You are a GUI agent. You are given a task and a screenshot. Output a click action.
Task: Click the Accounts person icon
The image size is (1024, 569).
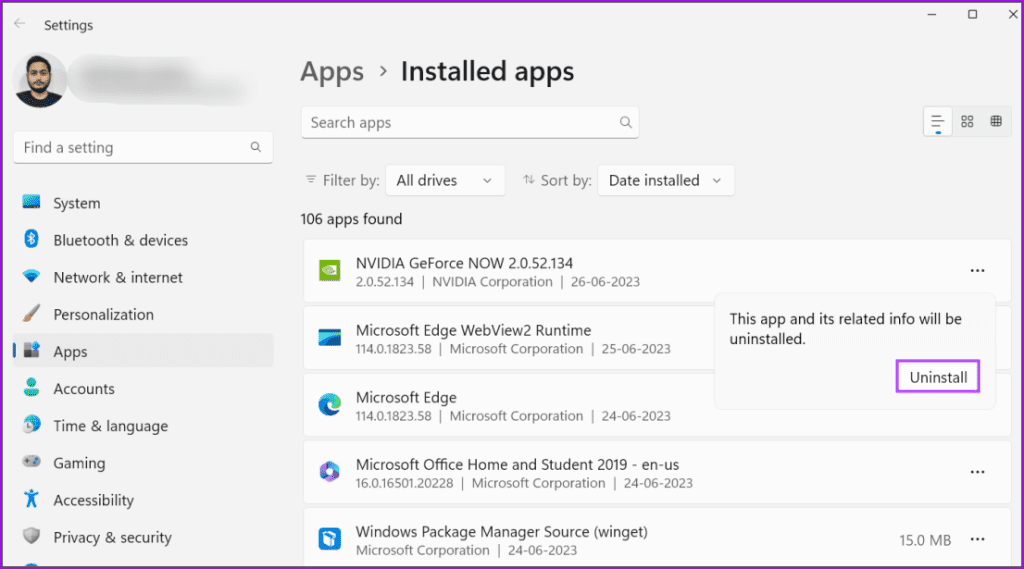31,387
